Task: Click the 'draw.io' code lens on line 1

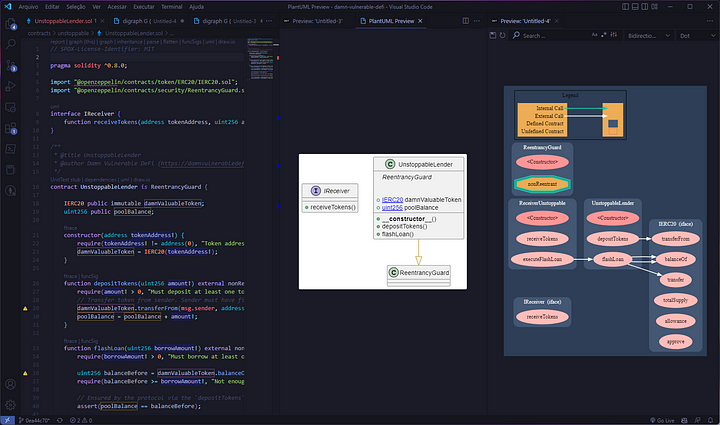Action: coord(226,42)
